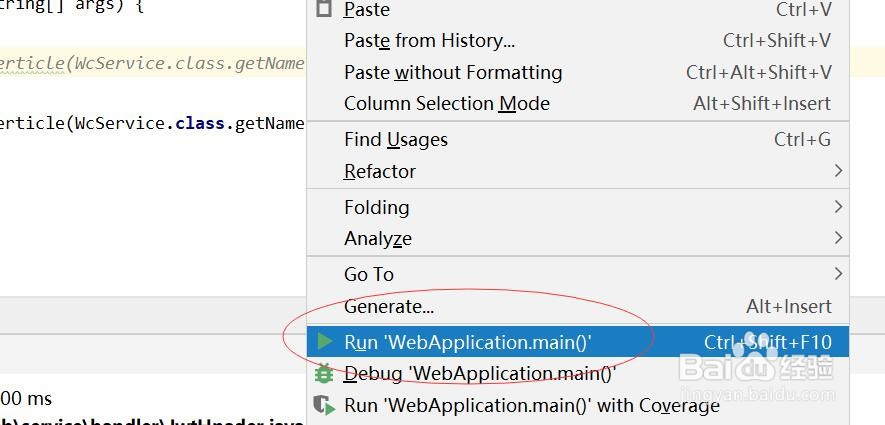Click the Folding menu label
Screen dimensions: 885x425
tap(376, 208)
